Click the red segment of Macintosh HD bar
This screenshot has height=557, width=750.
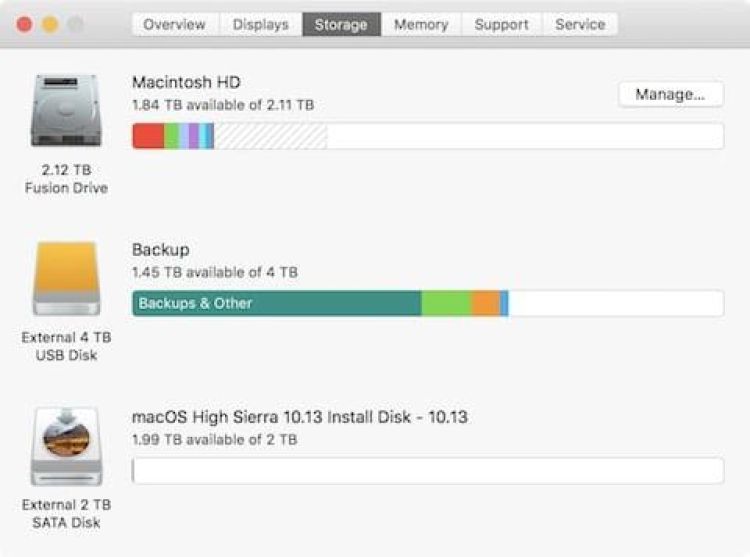(148, 136)
